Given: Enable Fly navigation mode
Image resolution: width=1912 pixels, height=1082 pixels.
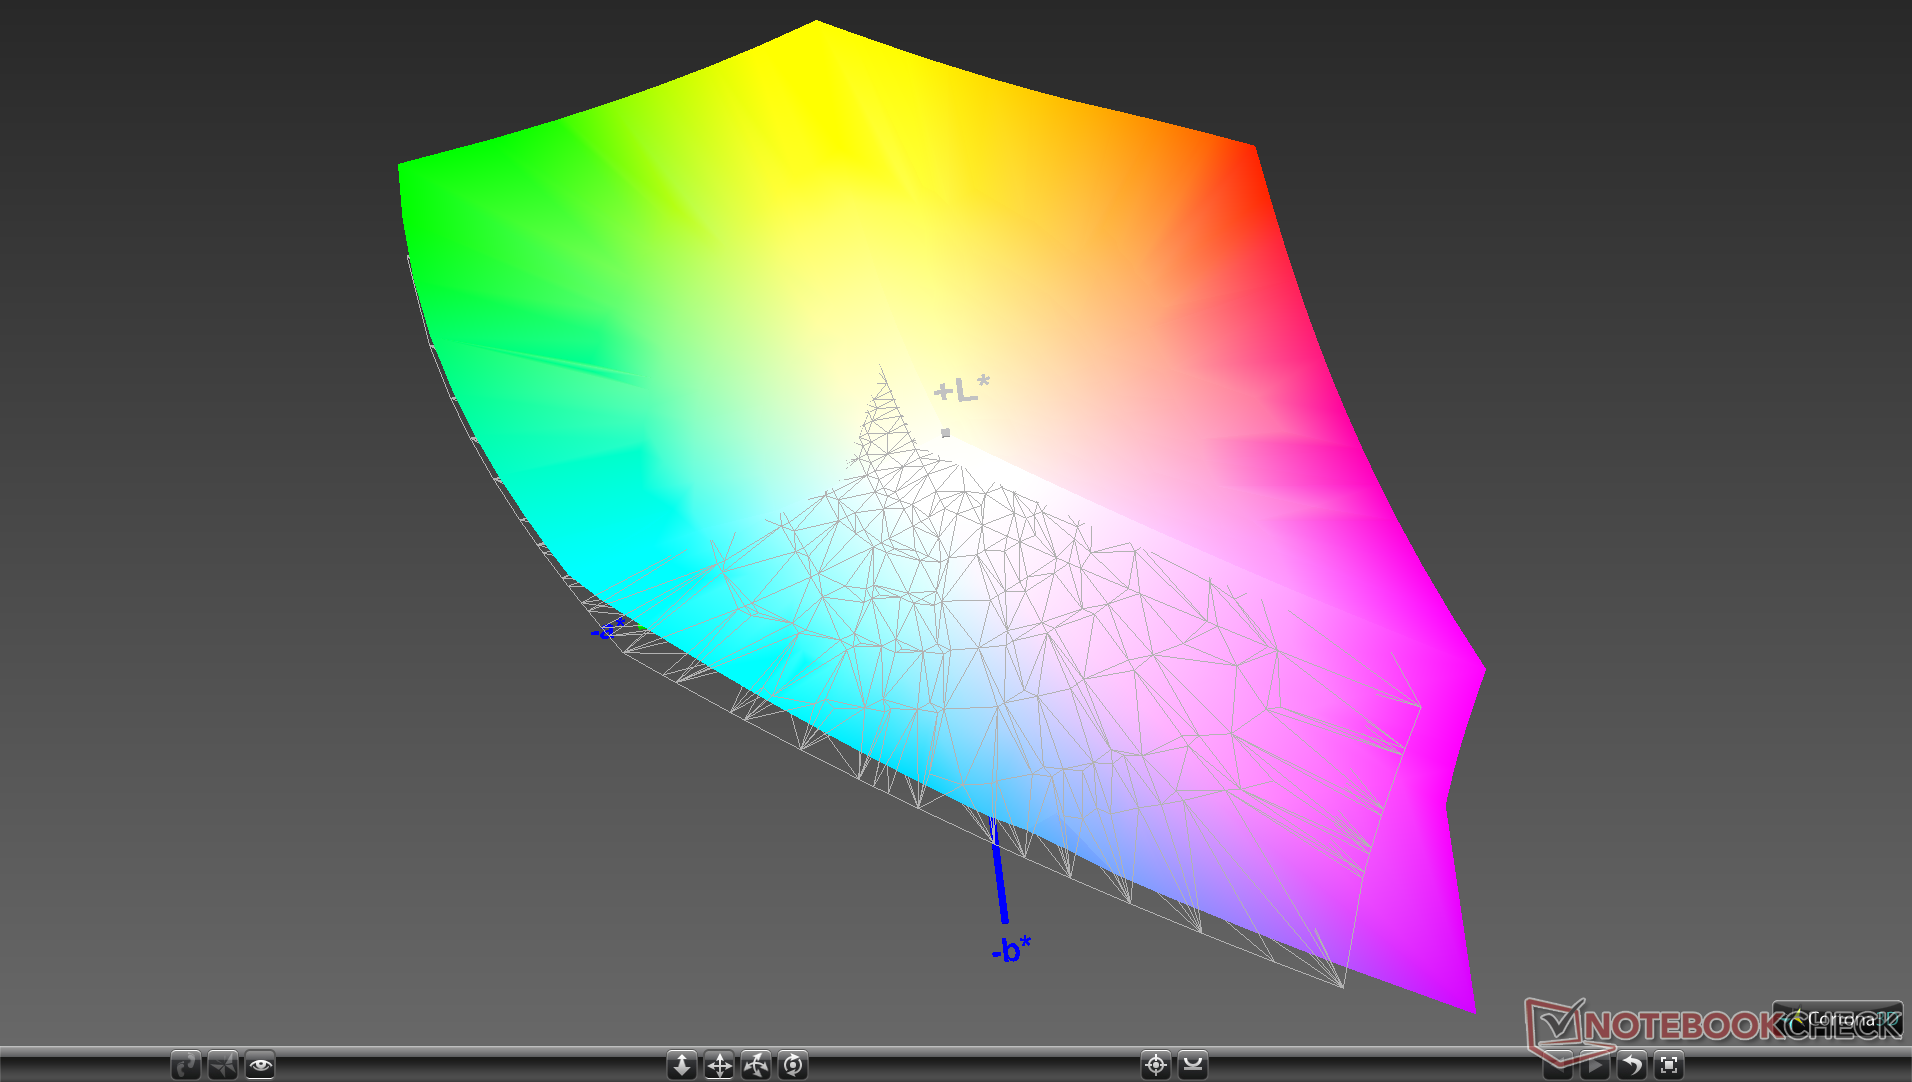Looking at the screenshot, I should (x=223, y=1065).
